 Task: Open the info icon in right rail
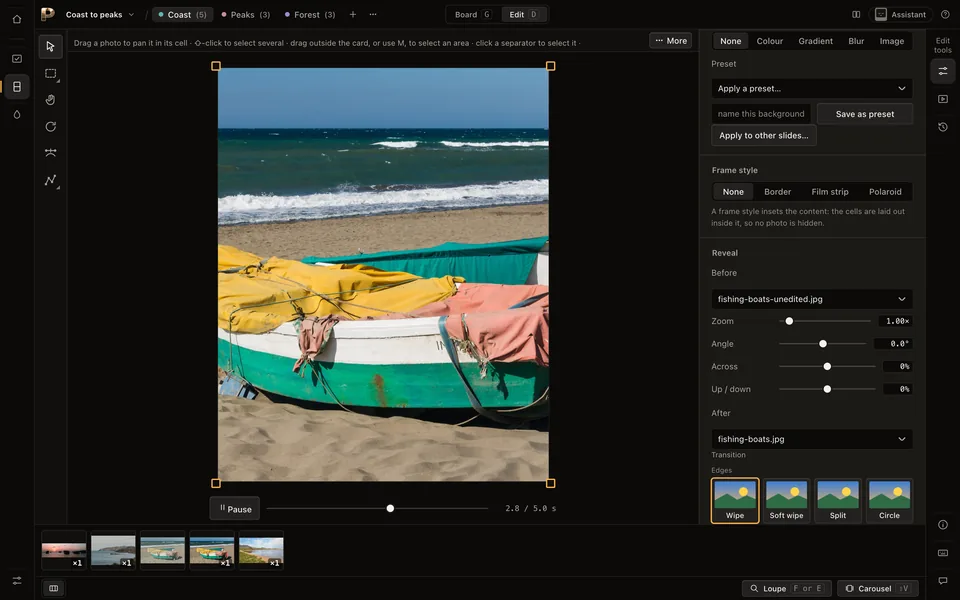(x=943, y=525)
